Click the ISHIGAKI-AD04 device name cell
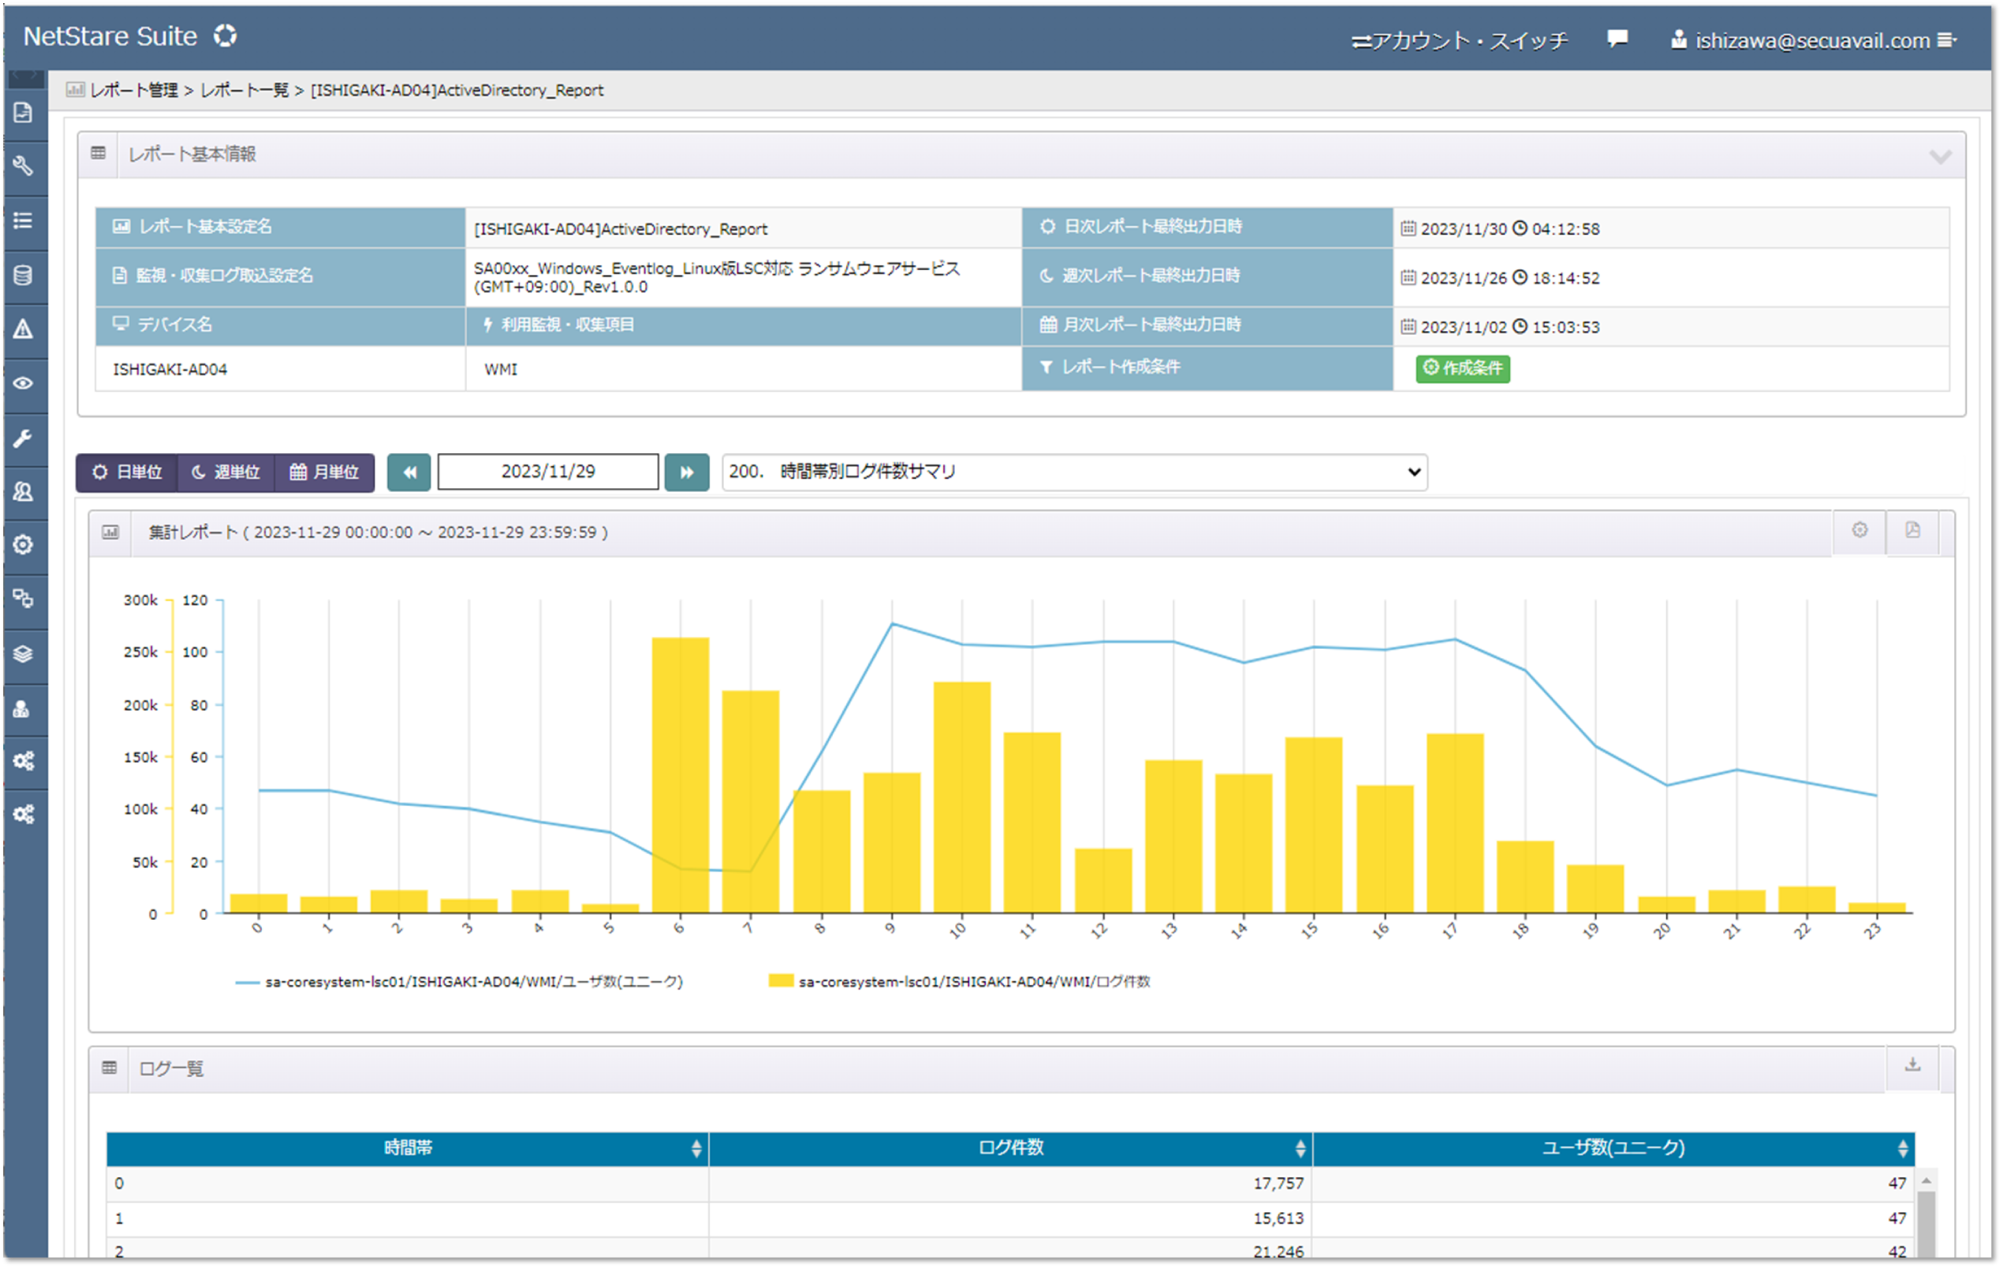This screenshot has width=2002, height=1268. tap(280, 369)
